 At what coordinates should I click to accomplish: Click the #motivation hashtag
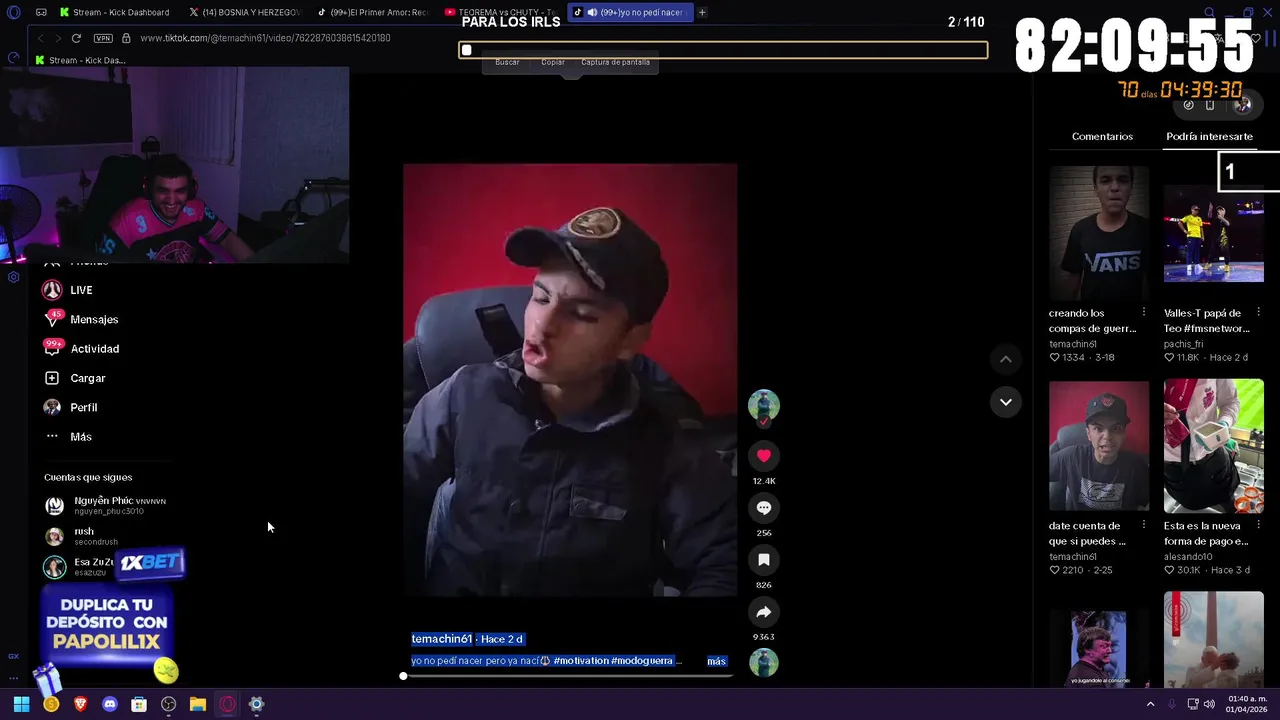click(x=580, y=661)
